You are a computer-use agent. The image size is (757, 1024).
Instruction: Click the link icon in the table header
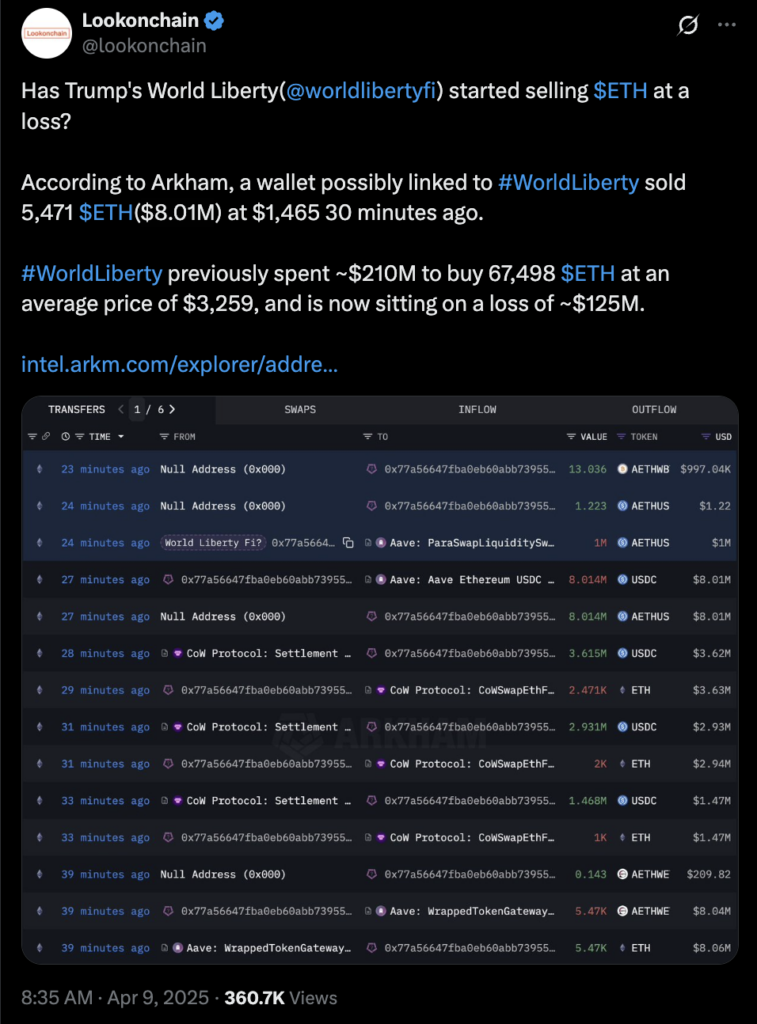tap(46, 437)
